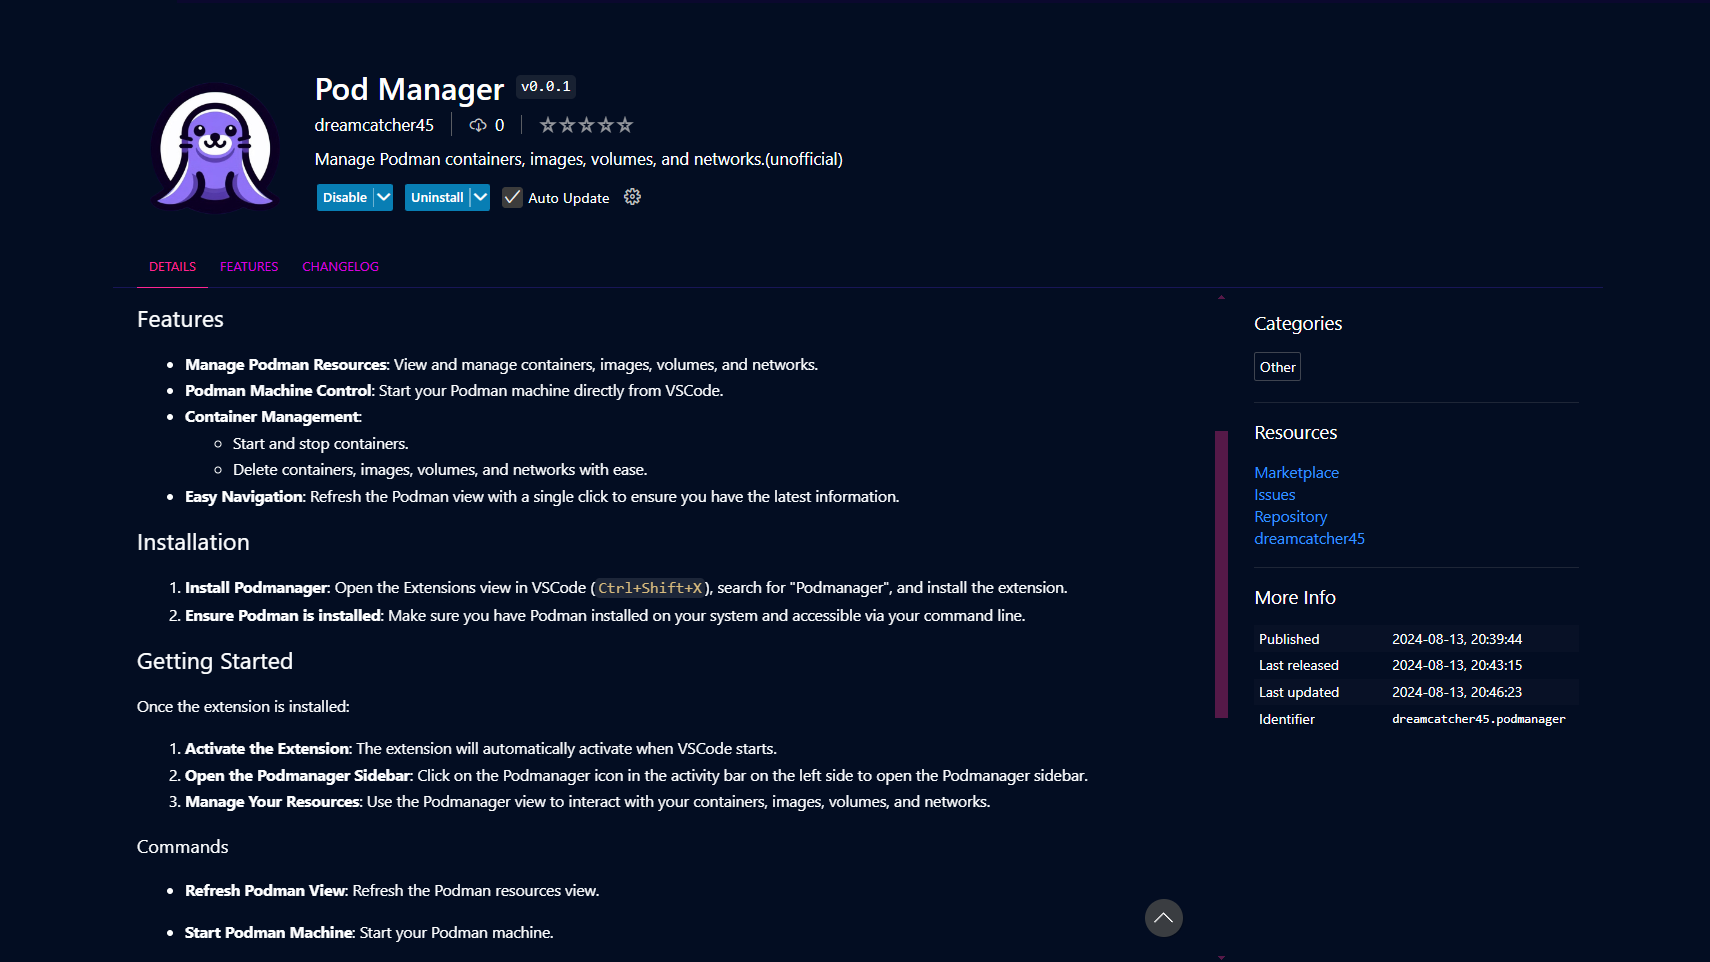Click 'Start Podman Machine' command text
The image size is (1710, 962).
tap(269, 933)
